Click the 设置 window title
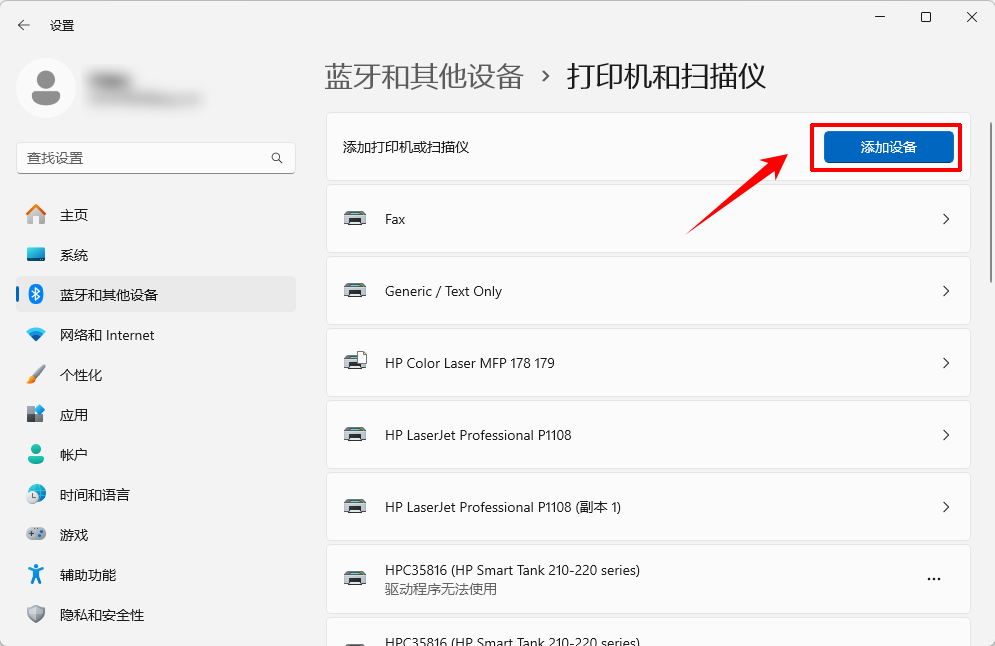Viewport: 995px width, 646px height. click(62, 25)
